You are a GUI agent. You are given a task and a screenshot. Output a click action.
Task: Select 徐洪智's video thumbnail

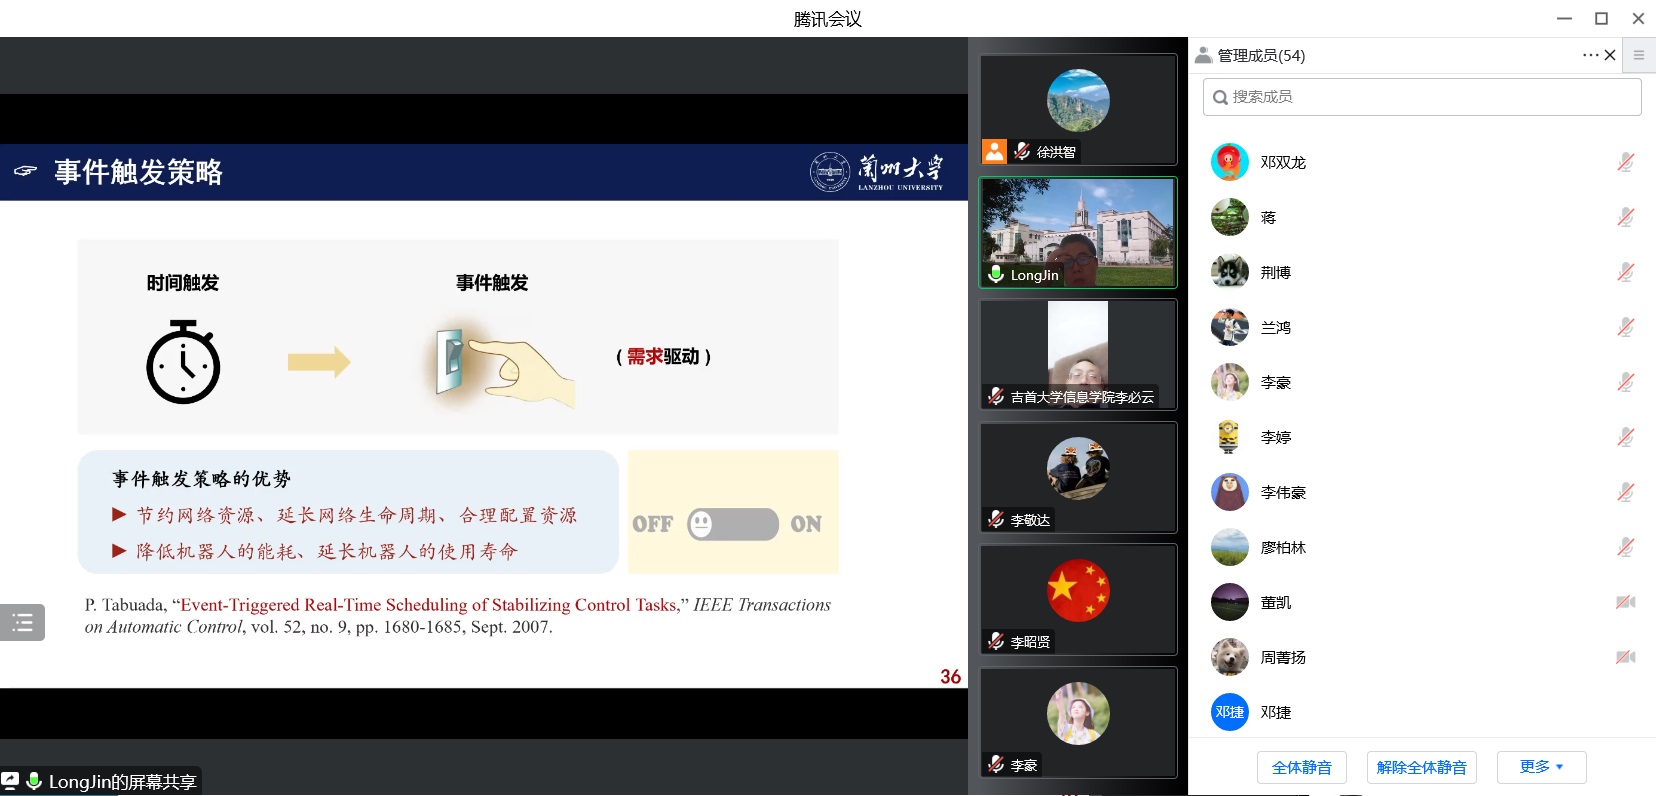[1078, 109]
